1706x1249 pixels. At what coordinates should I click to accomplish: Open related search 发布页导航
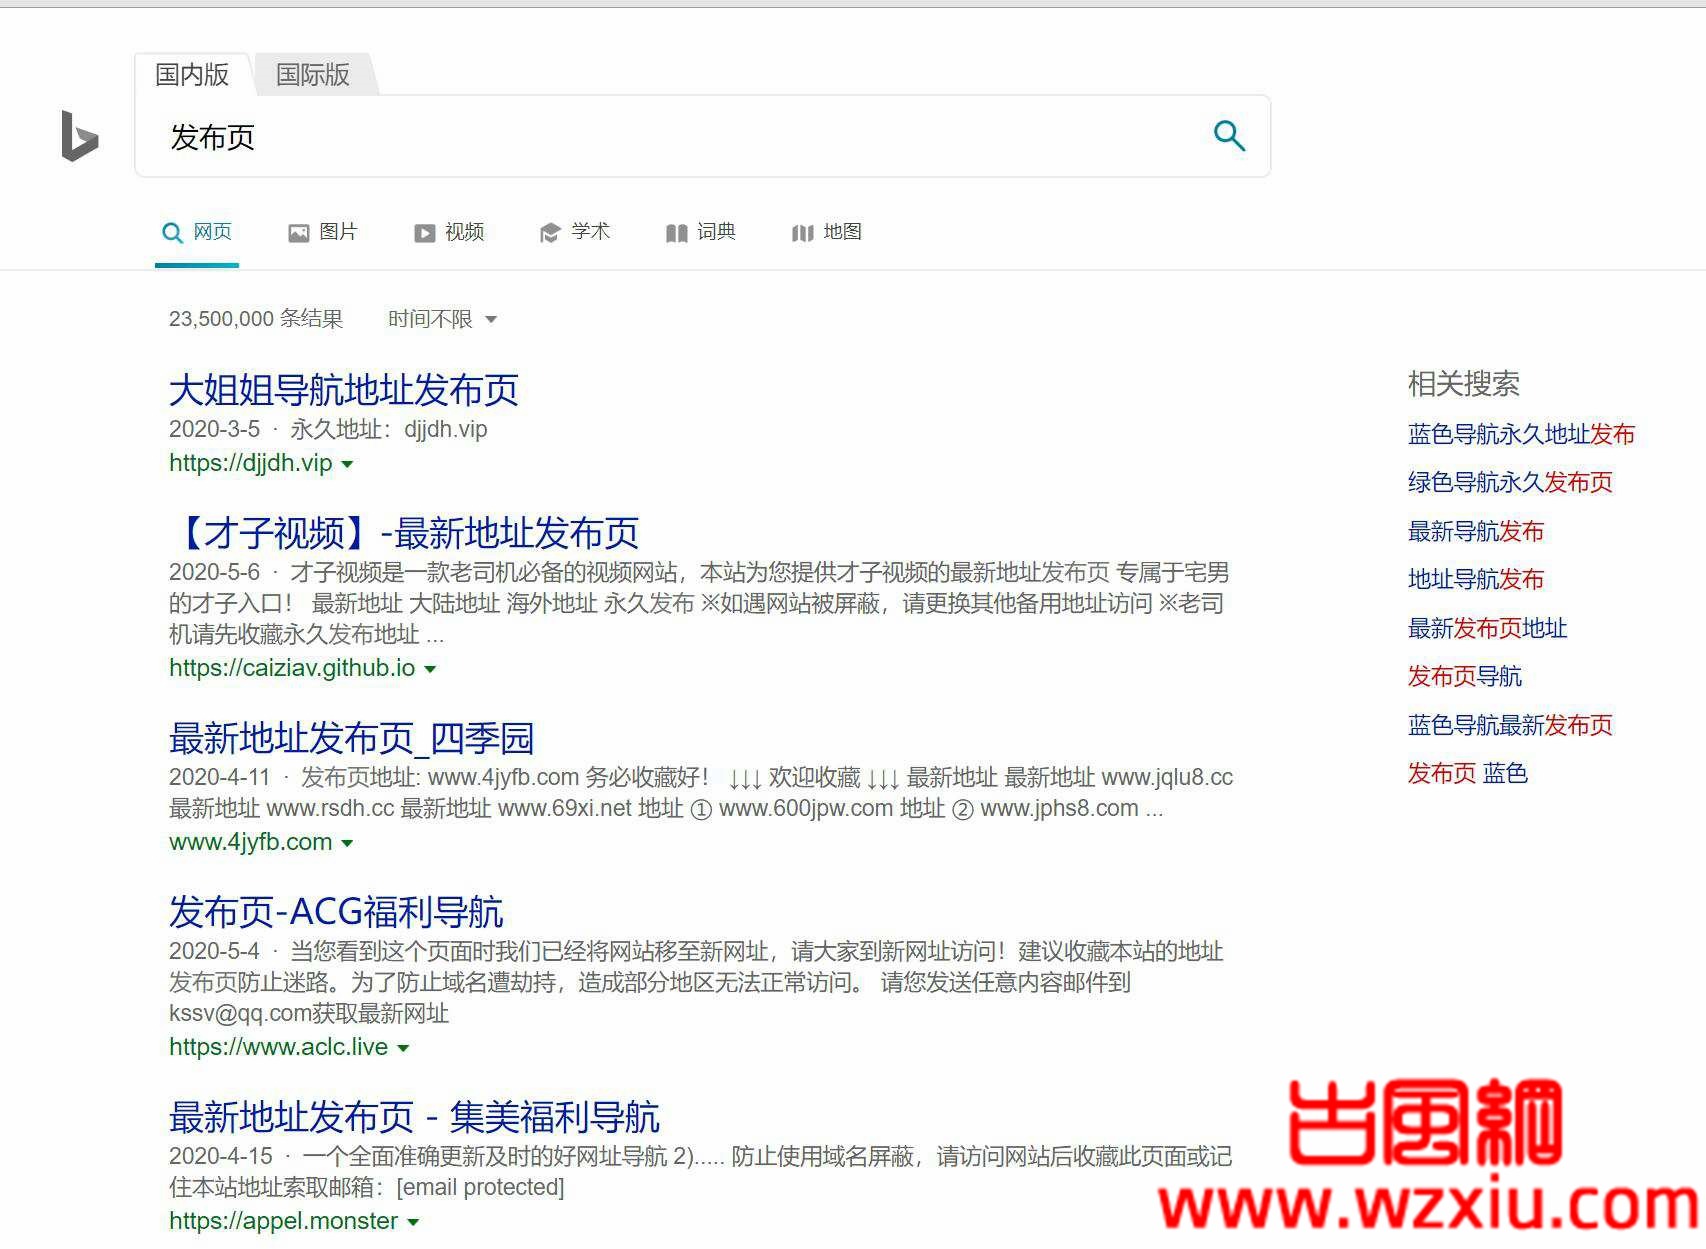[x=1465, y=676]
